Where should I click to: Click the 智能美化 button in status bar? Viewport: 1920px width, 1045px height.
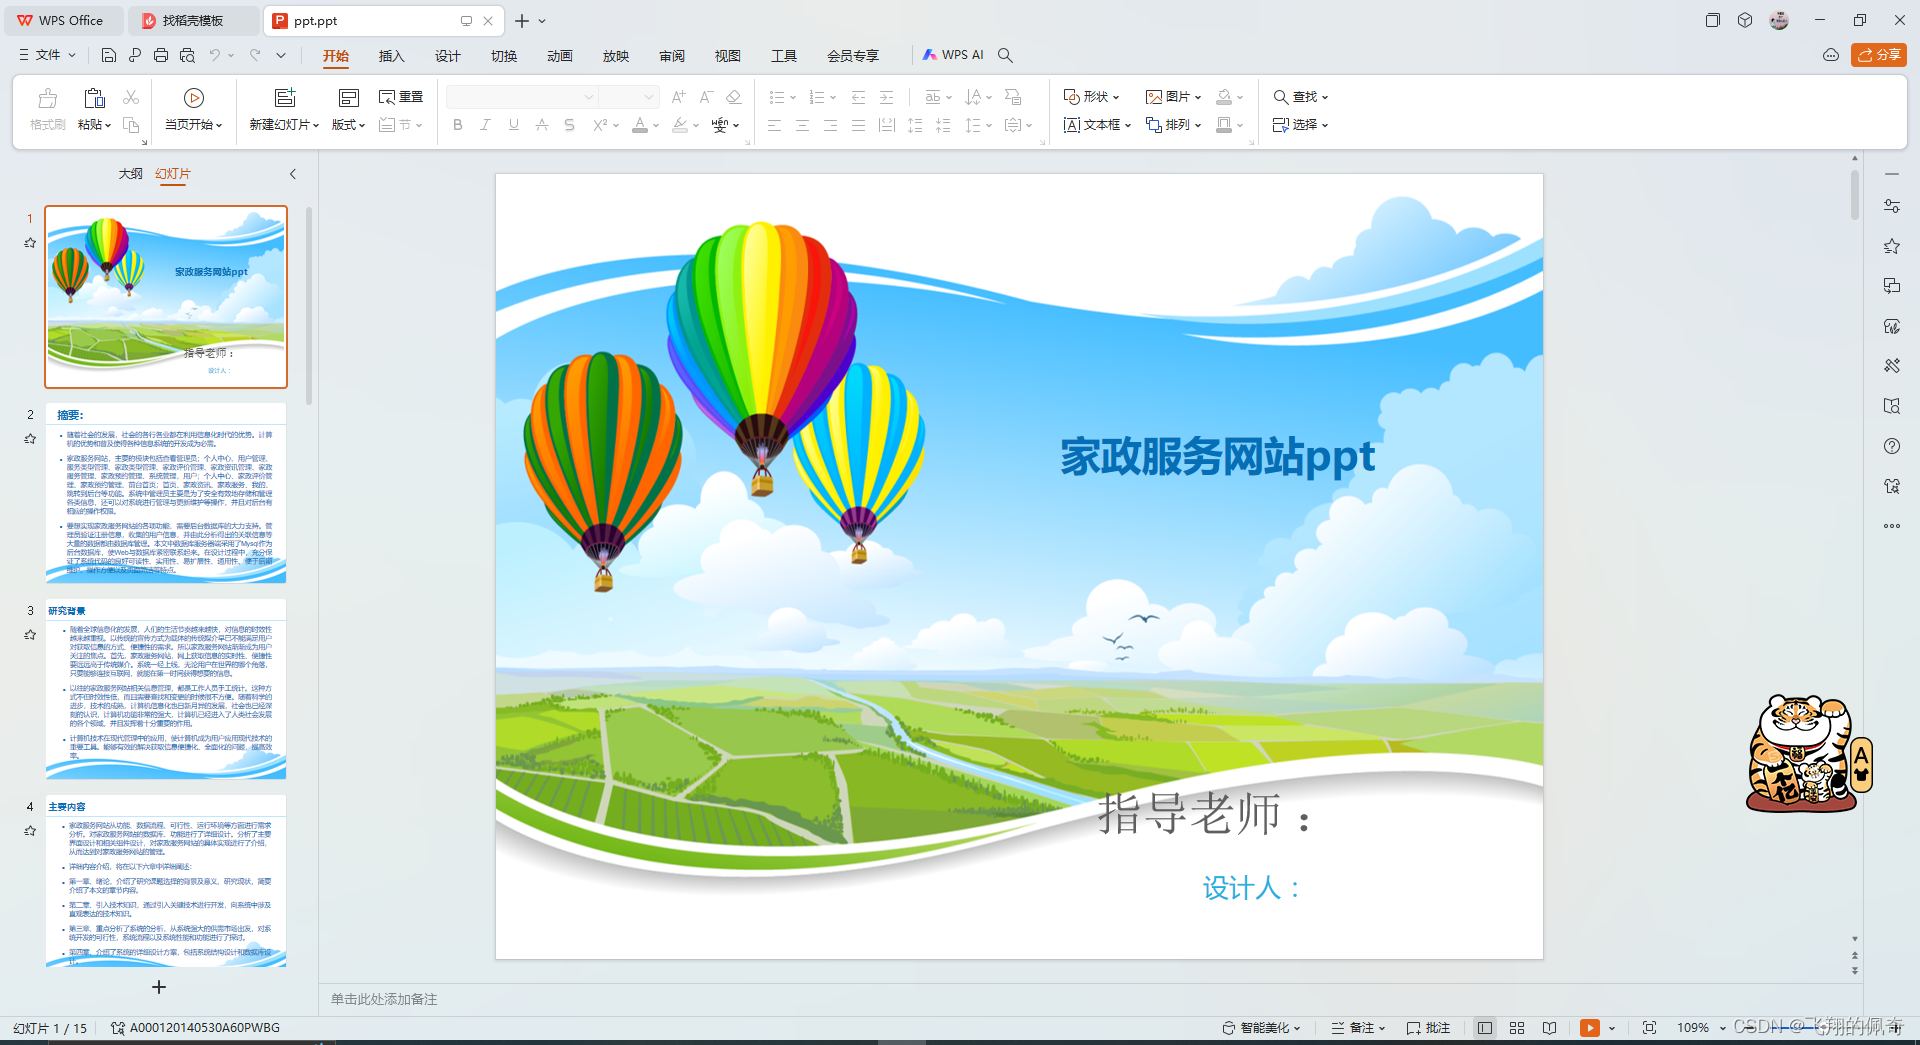click(x=1262, y=1028)
